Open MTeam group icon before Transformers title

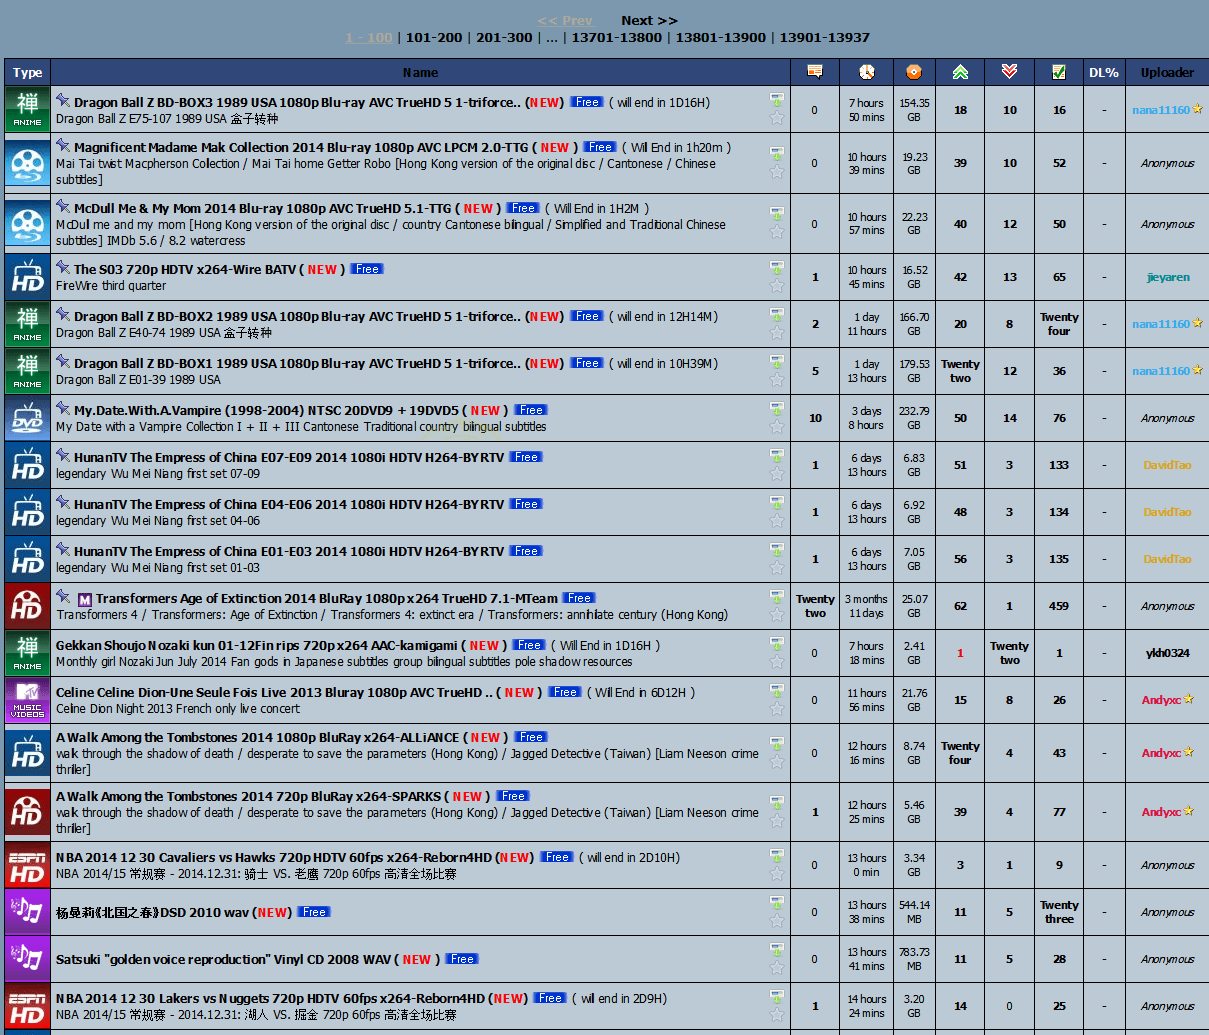(x=85, y=599)
